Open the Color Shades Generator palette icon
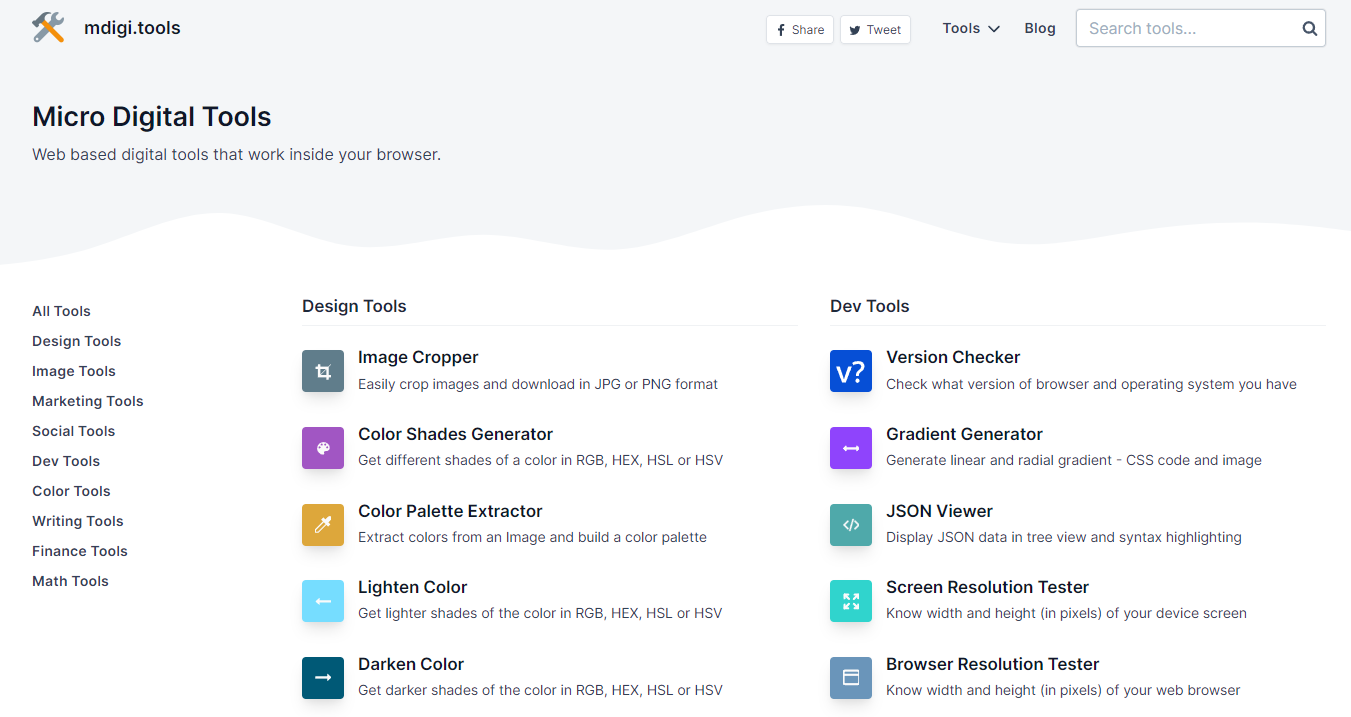This screenshot has height=717, width=1351. tap(323, 448)
